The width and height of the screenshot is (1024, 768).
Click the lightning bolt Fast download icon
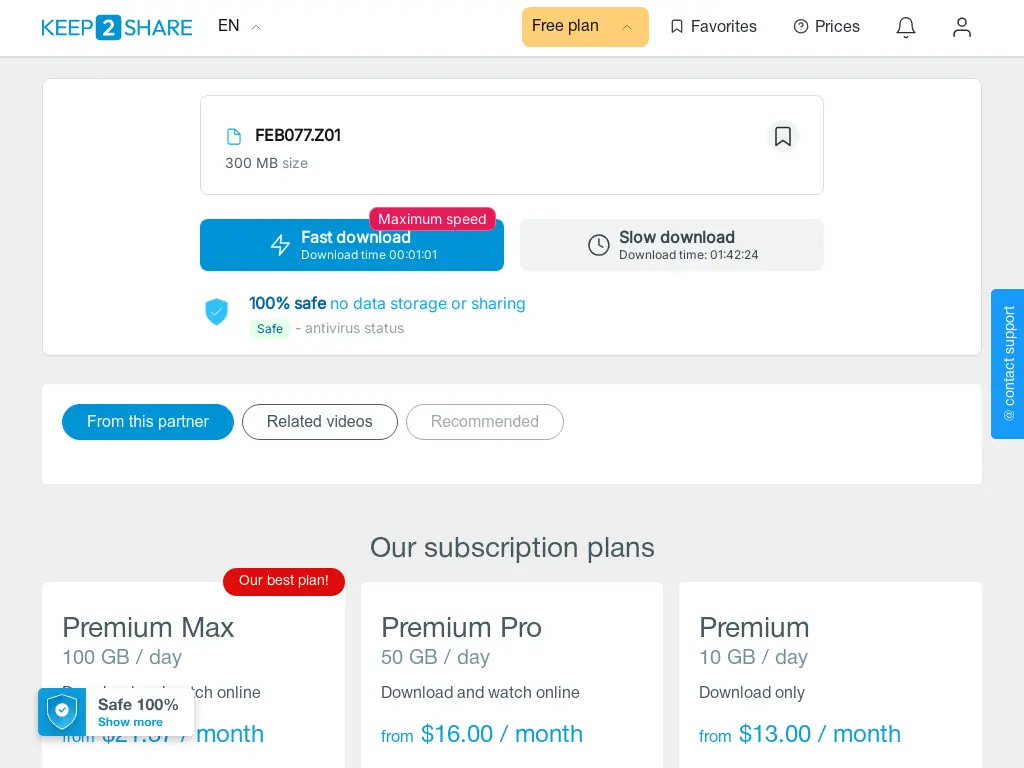(280, 245)
